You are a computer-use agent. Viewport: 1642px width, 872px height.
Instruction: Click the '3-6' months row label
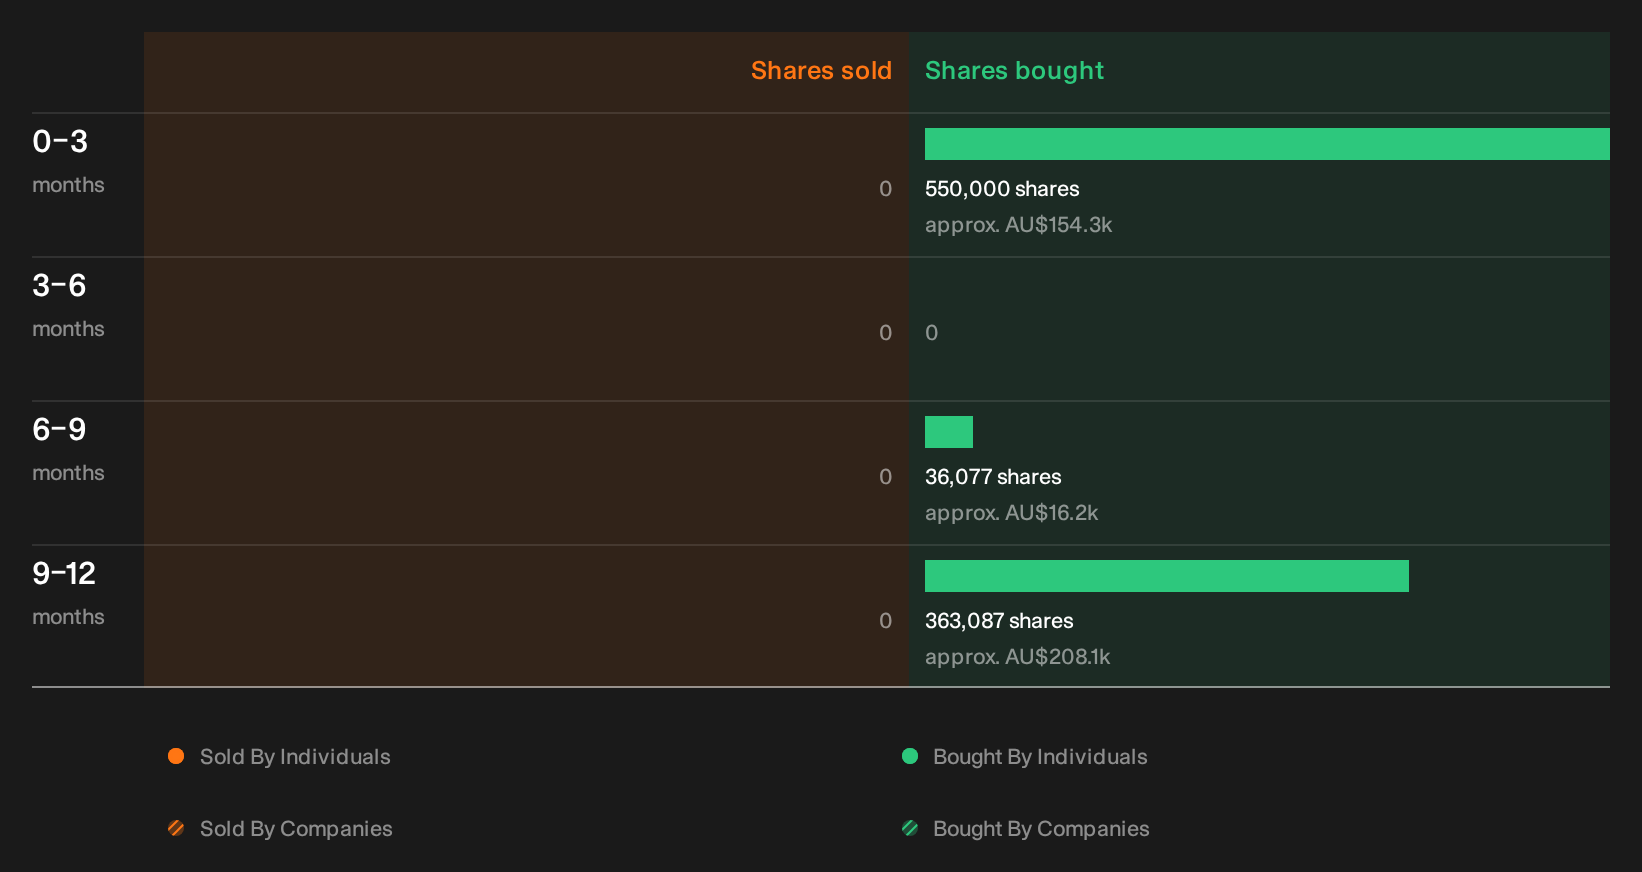(59, 286)
